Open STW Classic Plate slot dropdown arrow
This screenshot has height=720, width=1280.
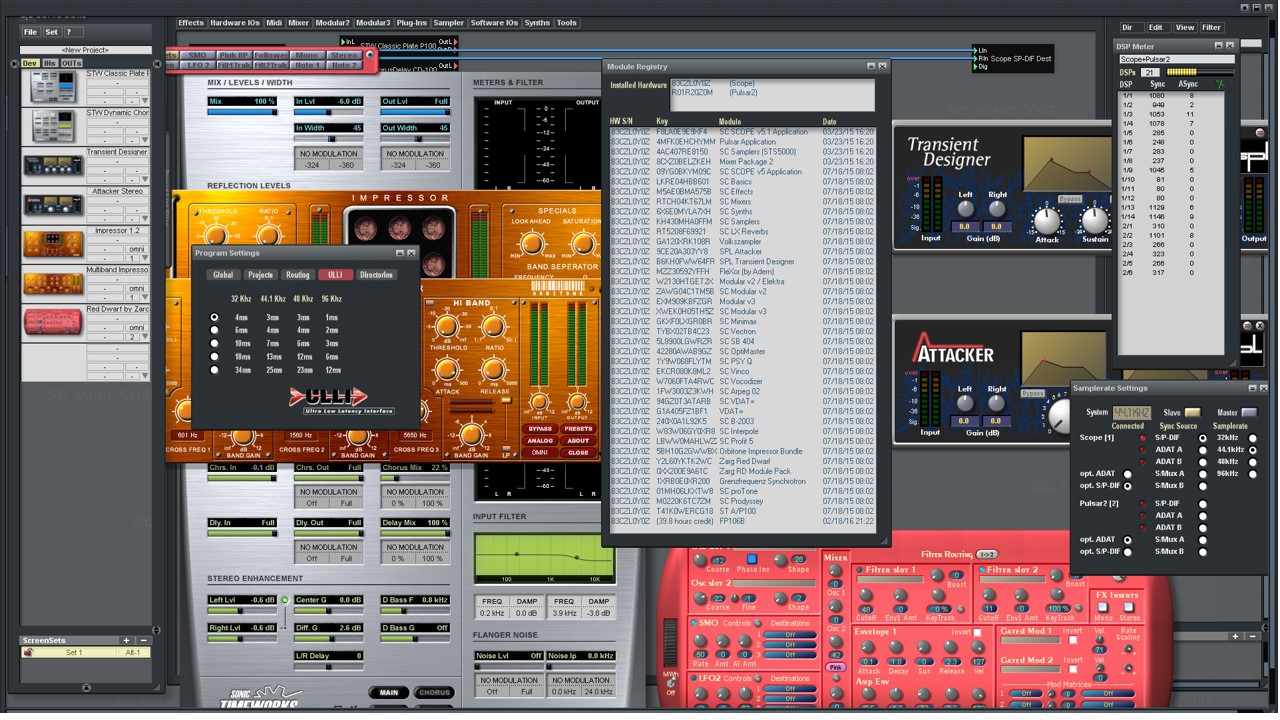(145, 101)
